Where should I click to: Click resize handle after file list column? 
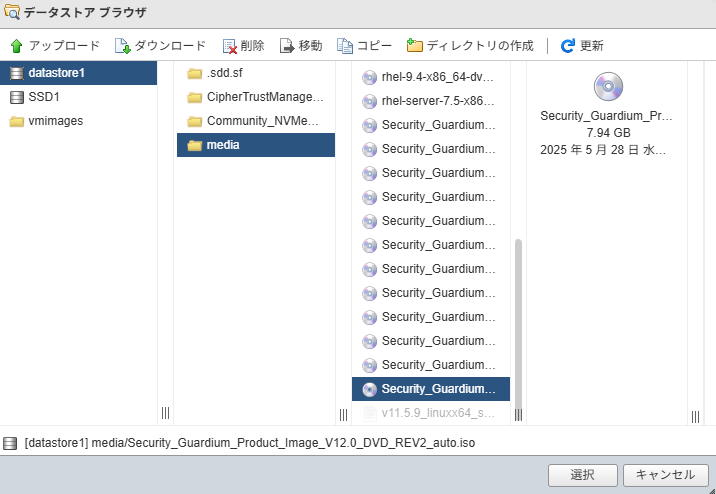tap(518, 415)
